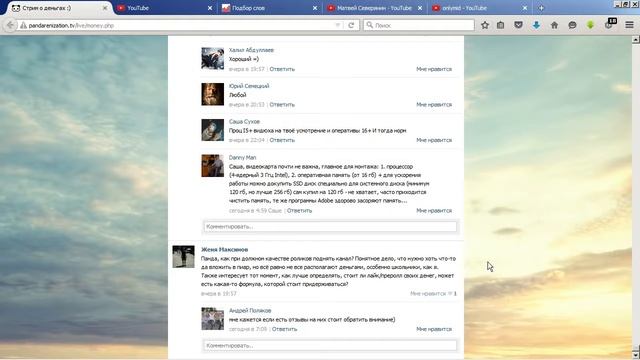640x360 pixels.
Task: Go to the Home page icon
Action: (554, 25)
